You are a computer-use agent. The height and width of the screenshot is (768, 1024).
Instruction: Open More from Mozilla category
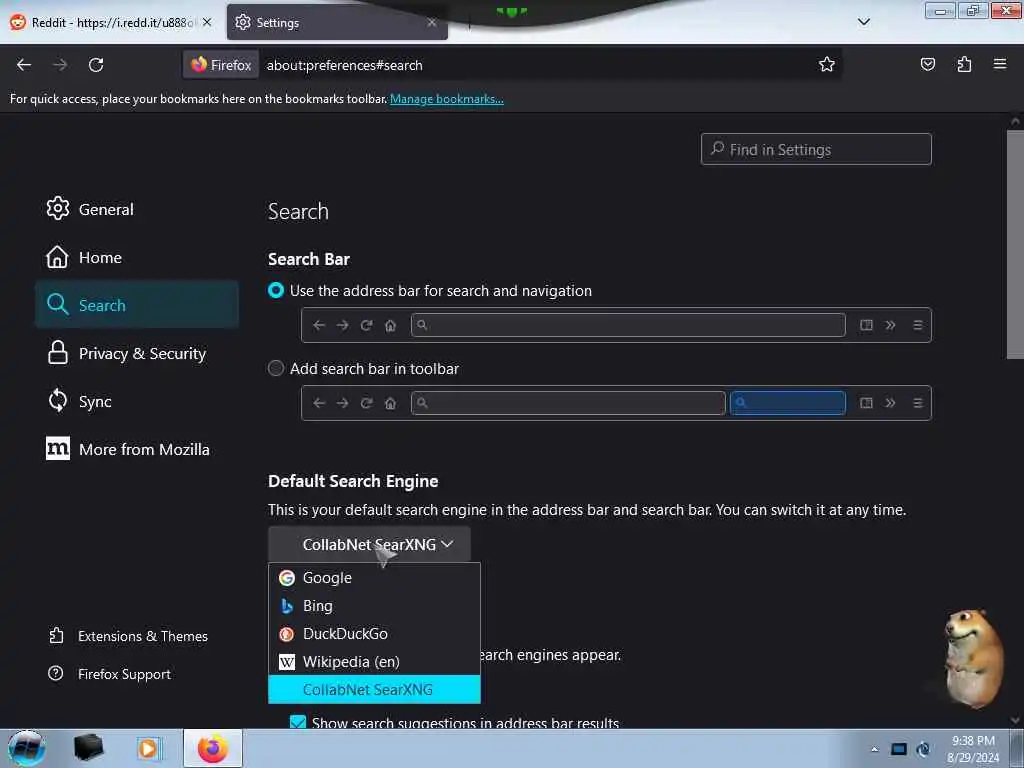[137, 449]
